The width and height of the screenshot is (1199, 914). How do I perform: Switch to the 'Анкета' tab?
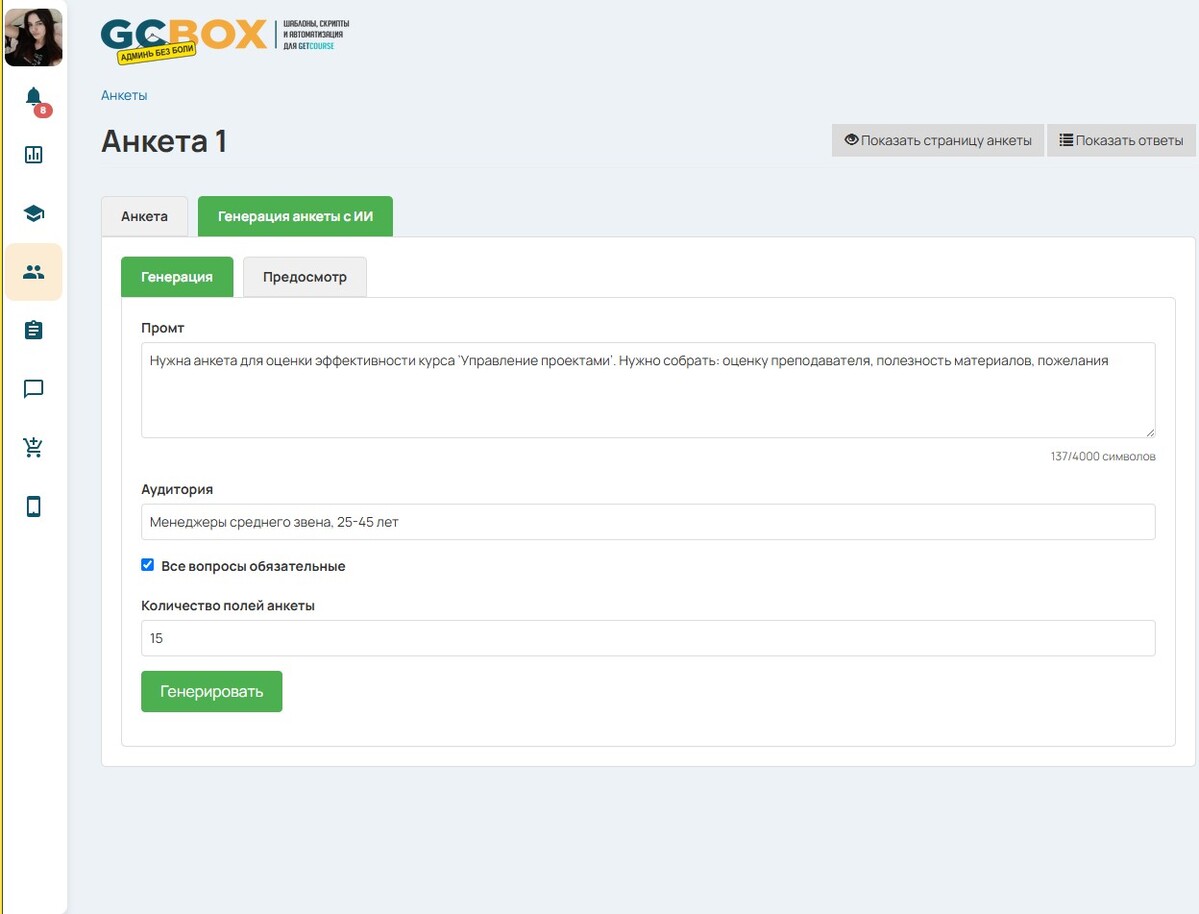click(x=144, y=216)
